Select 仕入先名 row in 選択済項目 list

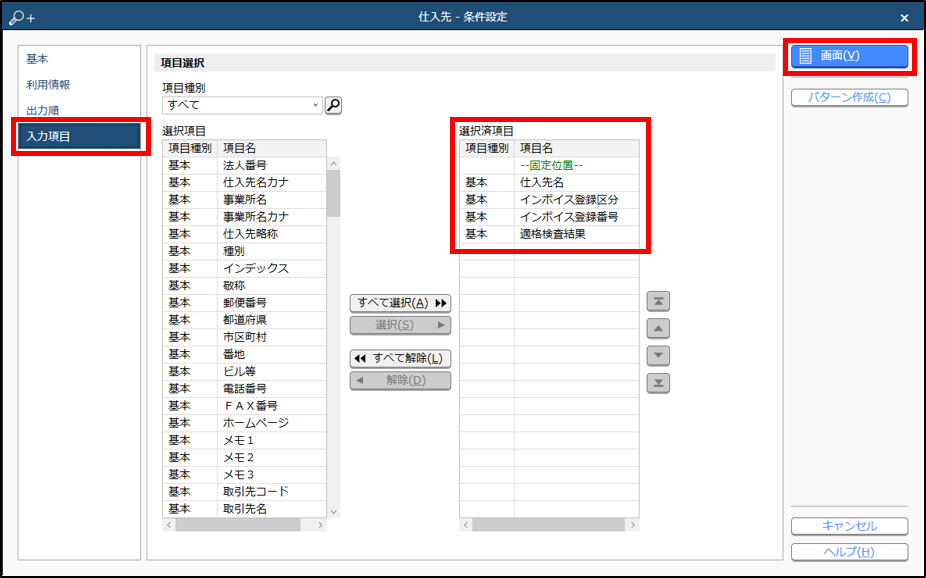click(549, 182)
